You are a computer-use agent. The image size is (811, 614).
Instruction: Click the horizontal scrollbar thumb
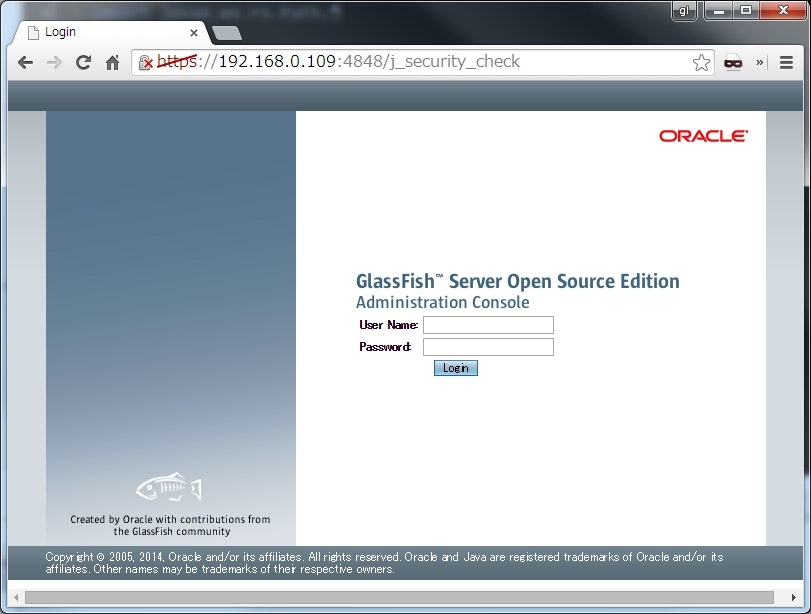coord(399,597)
